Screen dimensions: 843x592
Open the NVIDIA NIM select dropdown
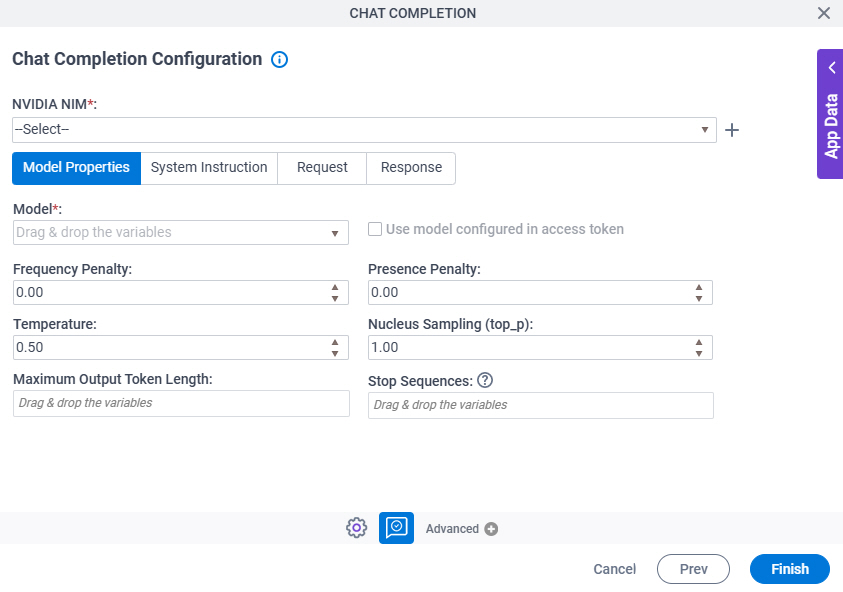coord(364,130)
